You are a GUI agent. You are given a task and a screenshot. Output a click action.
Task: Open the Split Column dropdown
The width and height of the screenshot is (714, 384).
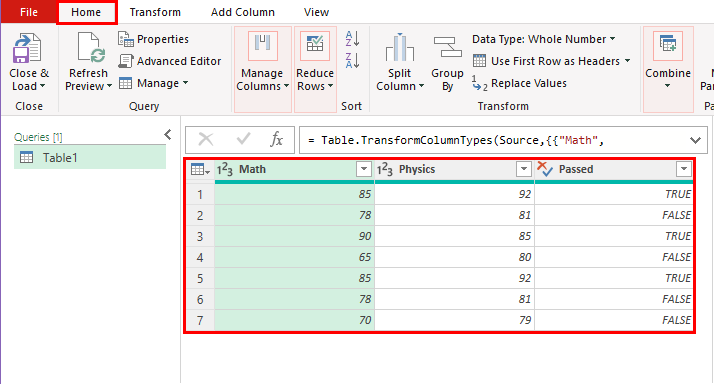click(x=421, y=86)
